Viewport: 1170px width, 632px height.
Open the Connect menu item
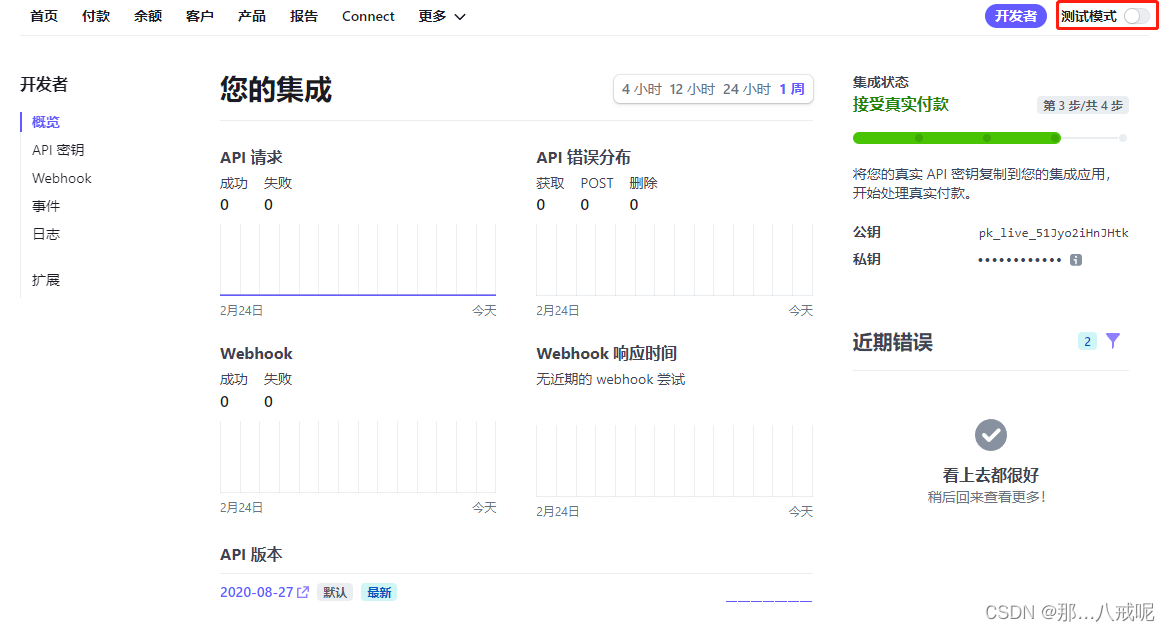click(x=367, y=16)
